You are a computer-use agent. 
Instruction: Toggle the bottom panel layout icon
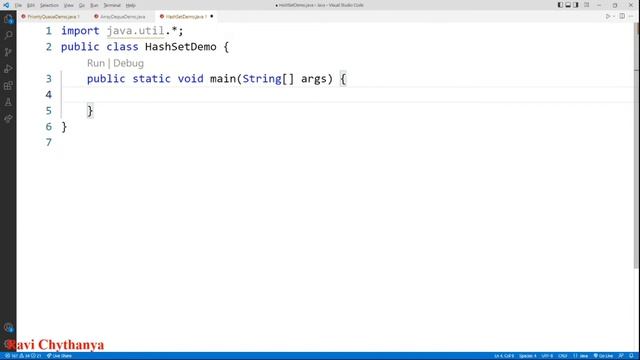pos(568,5)
